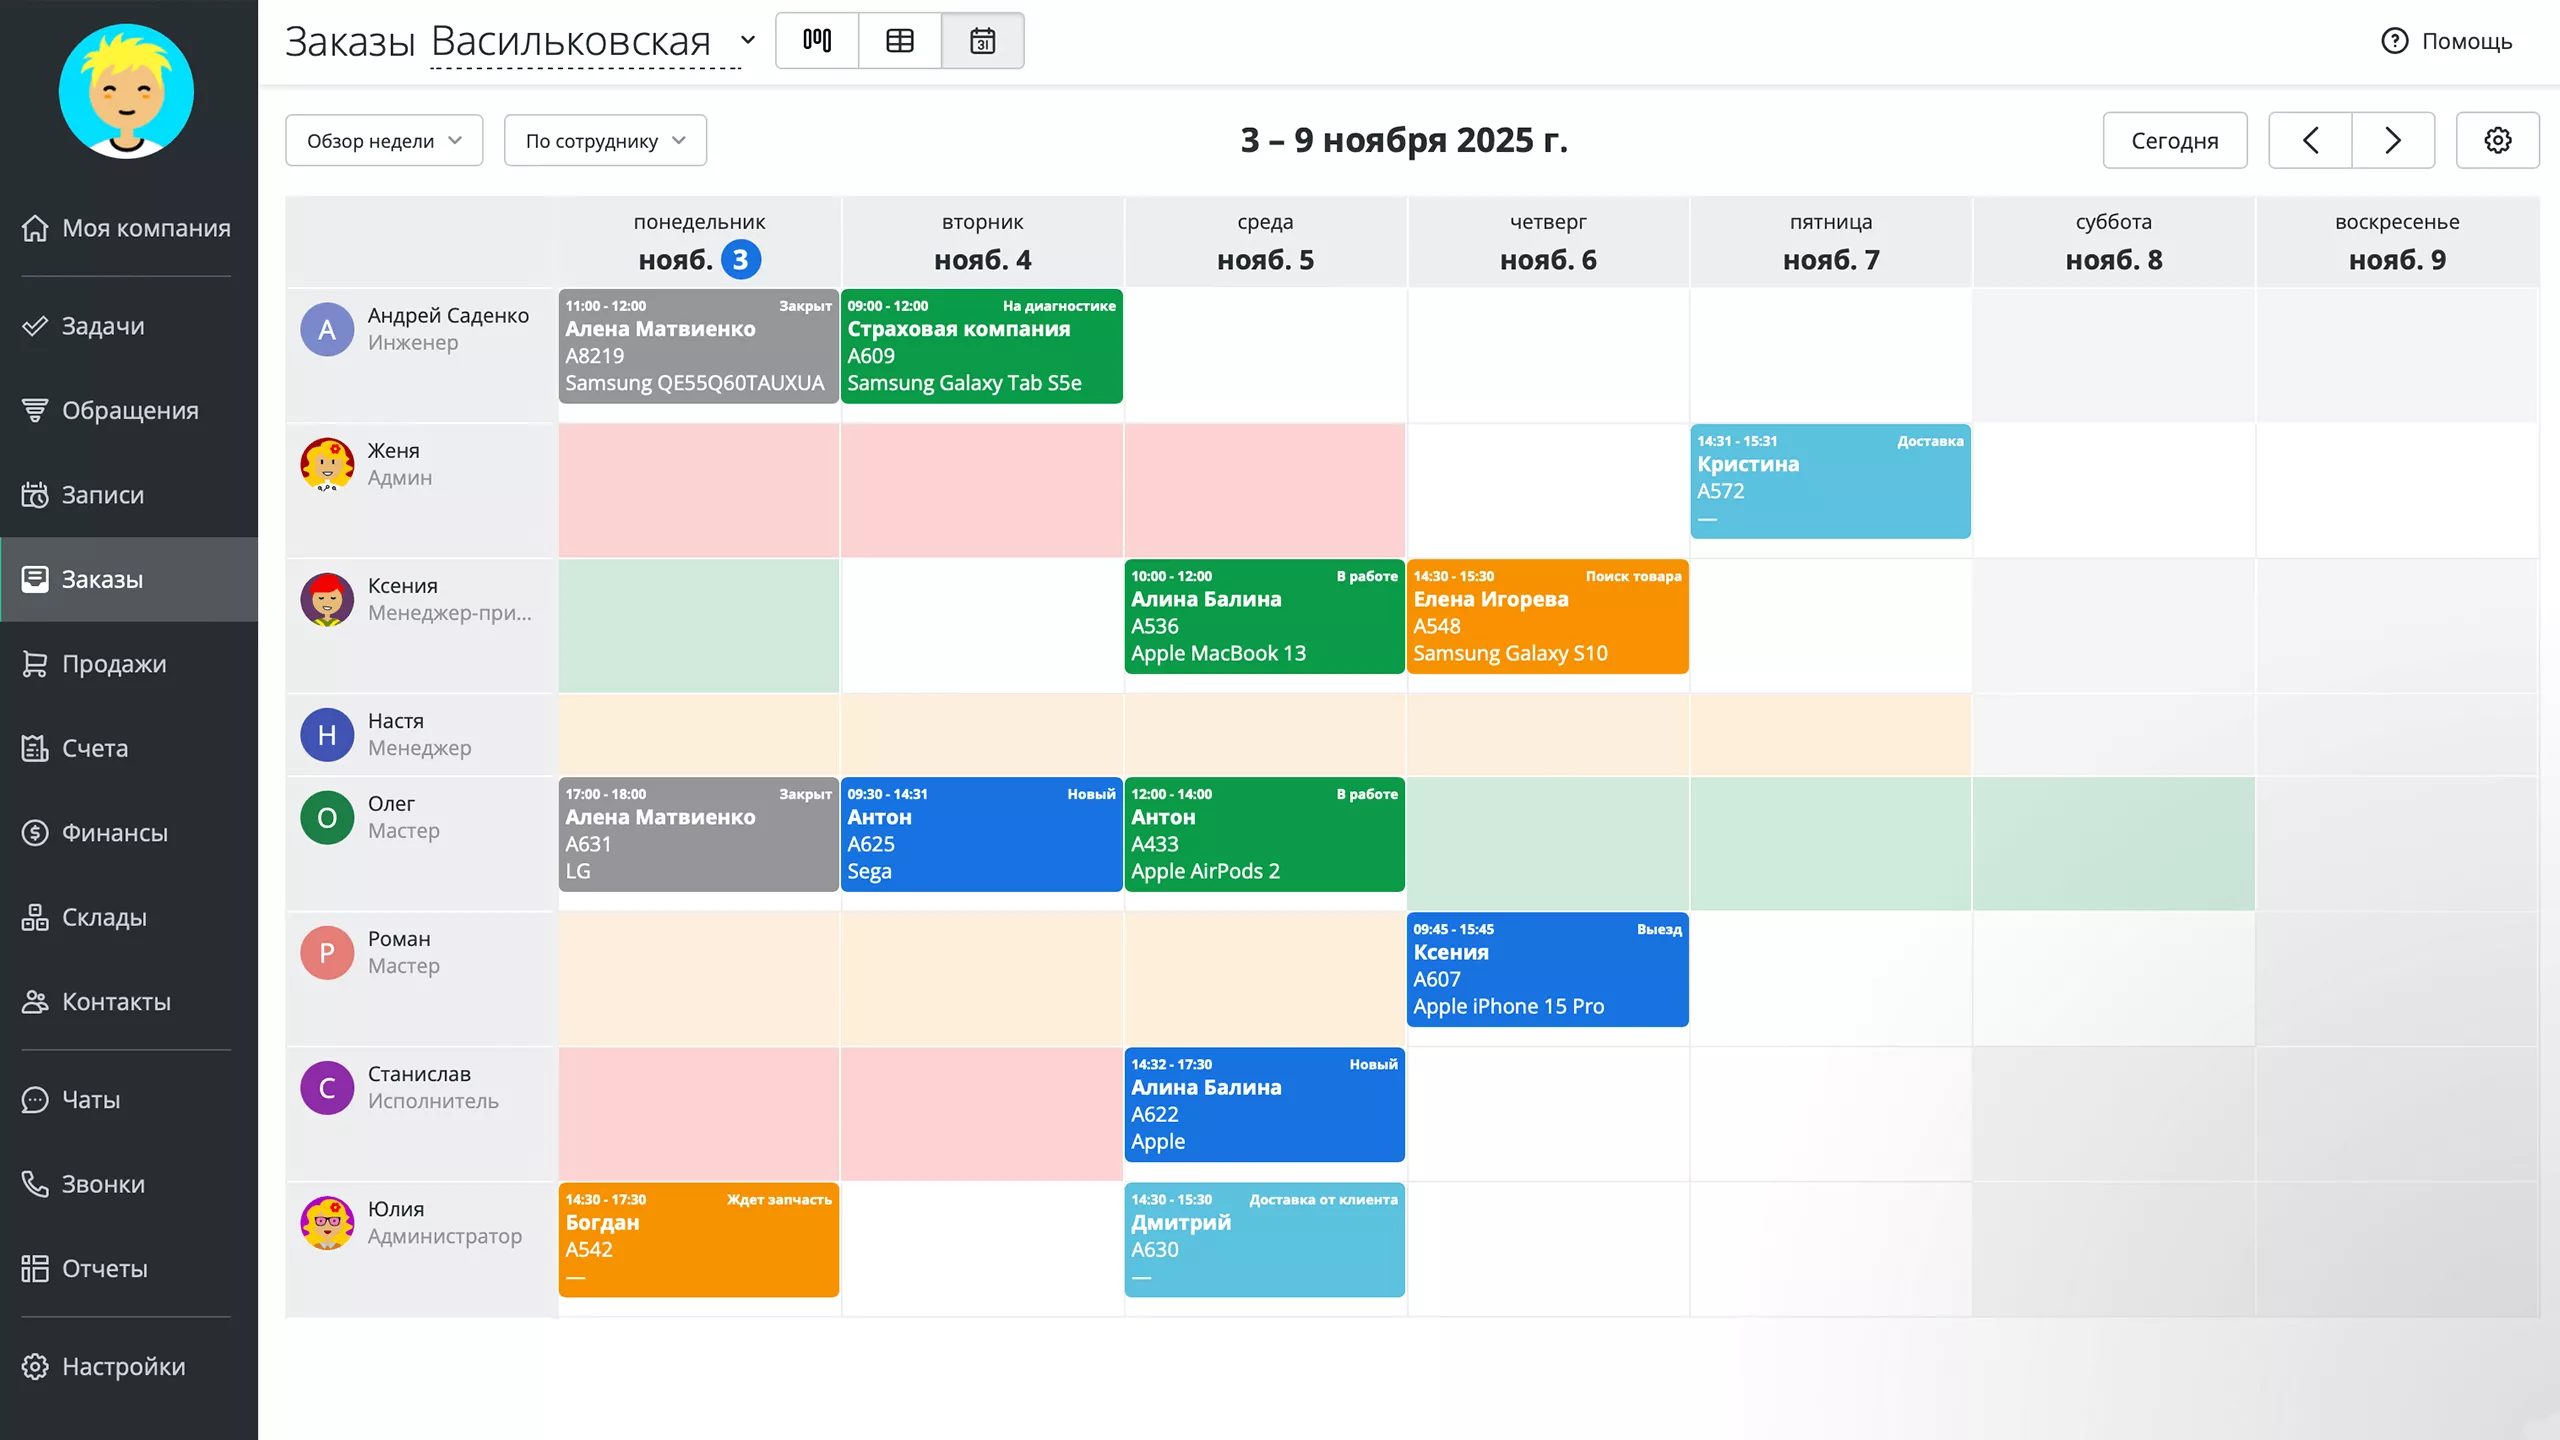This screenshot has height=1440, width=2560.
Task: Click the Сегодня button
Action: click(2174, 141)
